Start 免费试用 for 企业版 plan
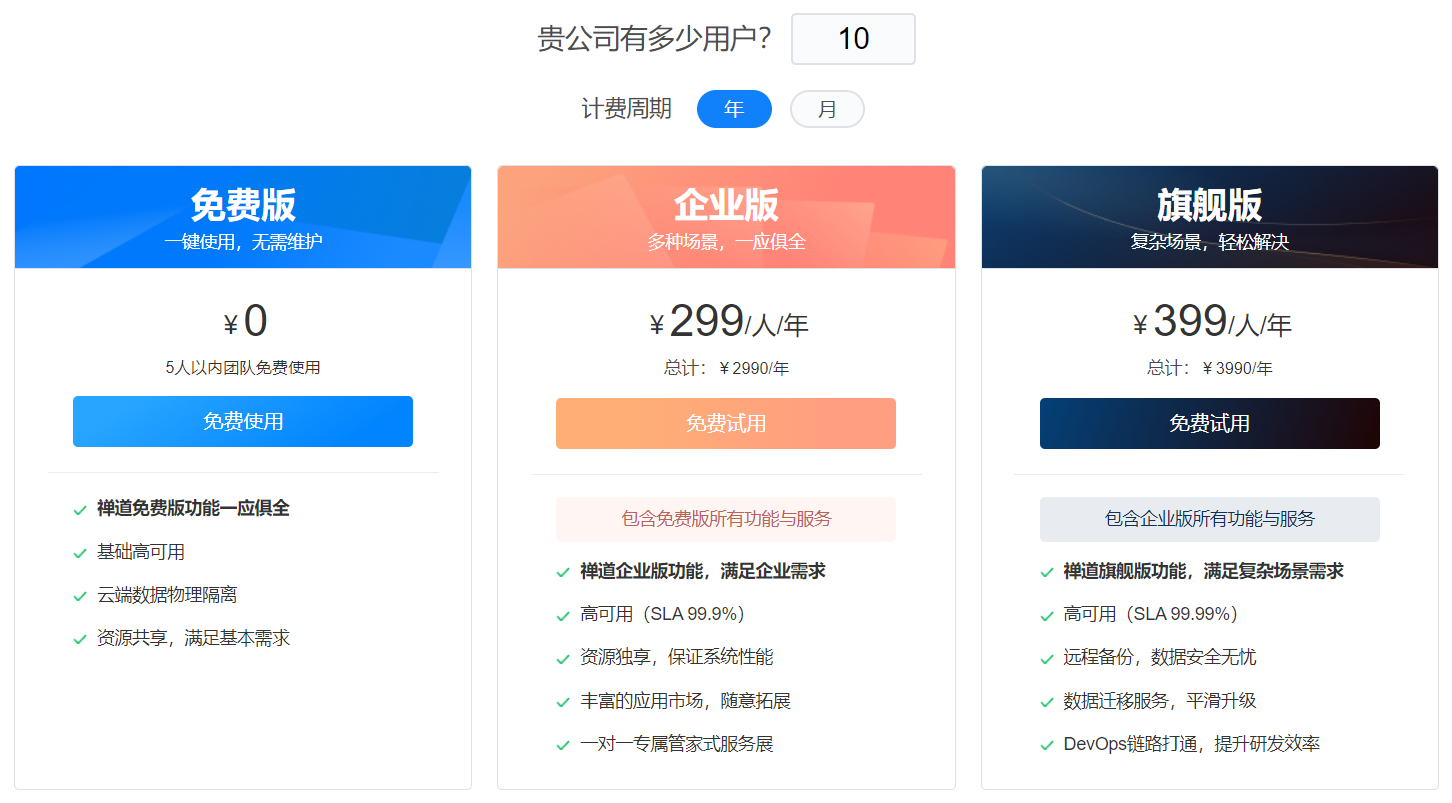Image resolution: width=1452 pixels, height=803 pixels. (726, 423)
